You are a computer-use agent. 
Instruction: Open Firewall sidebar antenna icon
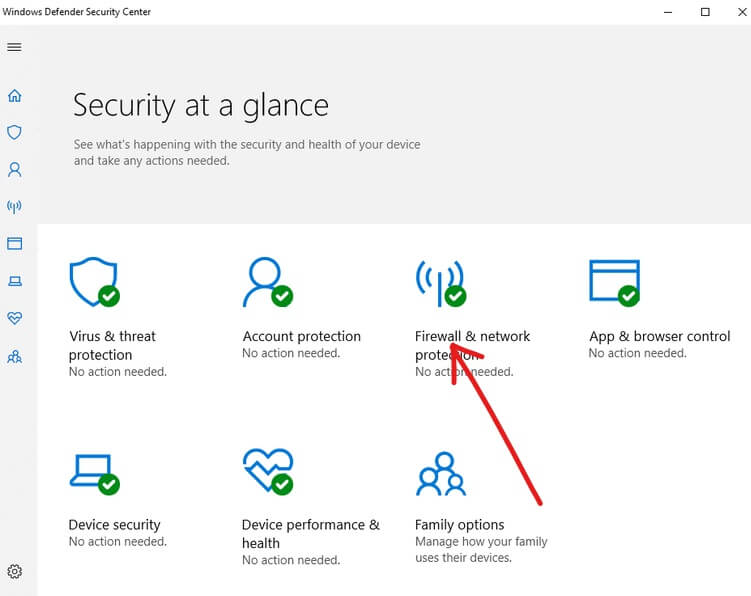pos(14,207)
